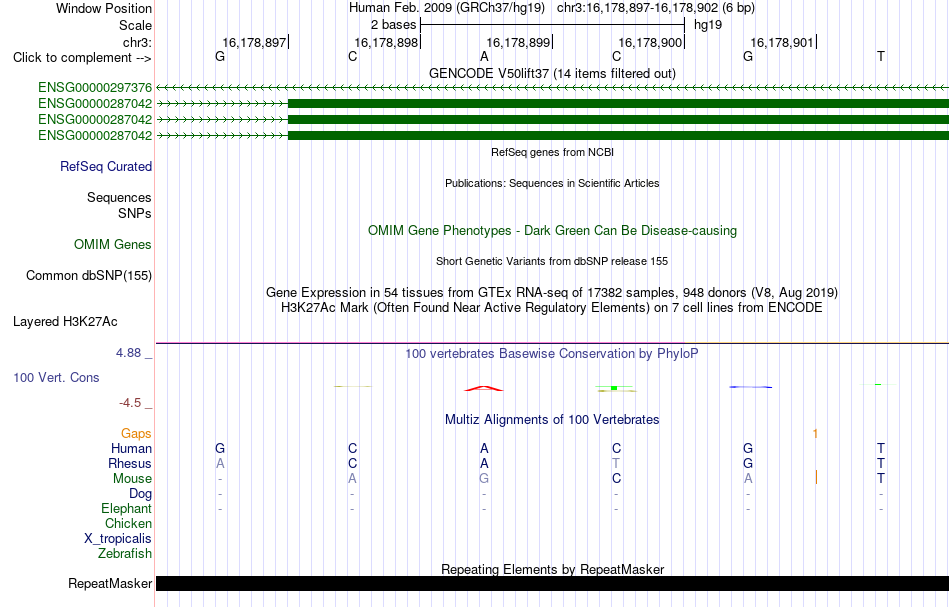Click position label 16,178,899 on ruler
Screen dimensions: 950x607
[518, 42]
